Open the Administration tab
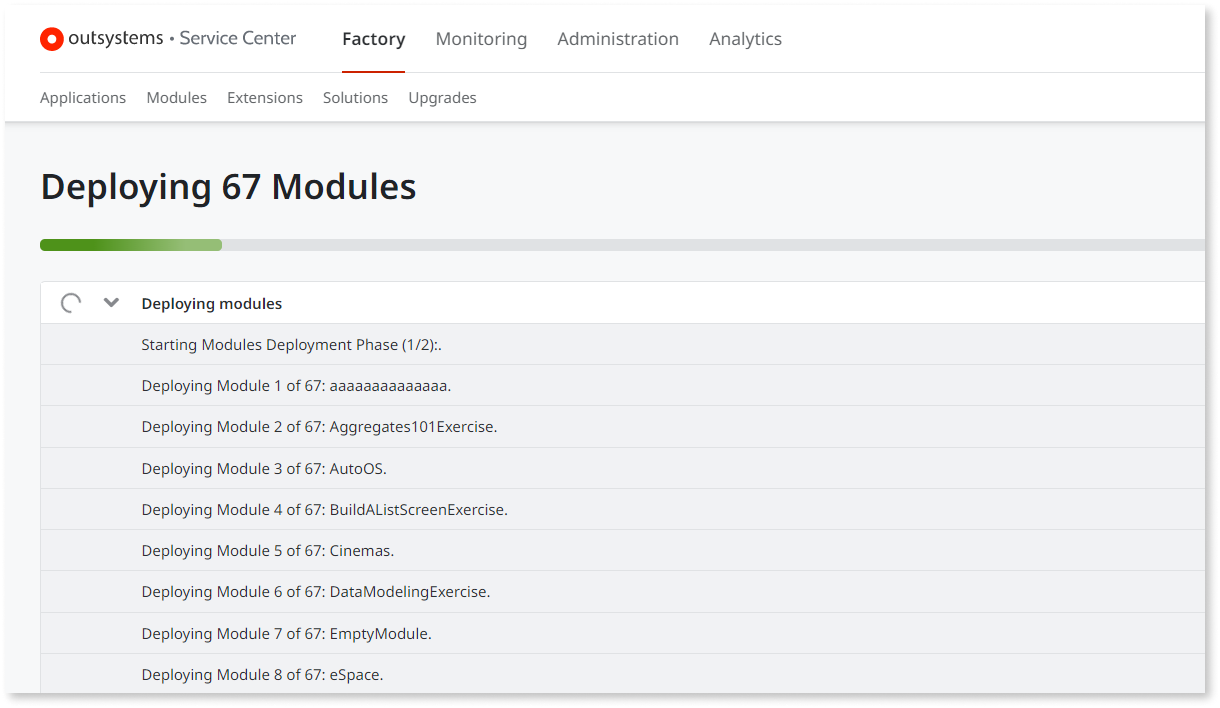This screenshot has width=1220, height=708. coord(618,39)
